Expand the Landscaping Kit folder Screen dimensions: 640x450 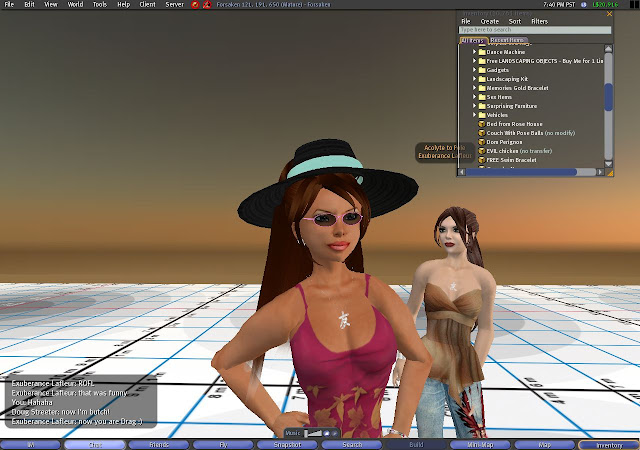(474, 79)
